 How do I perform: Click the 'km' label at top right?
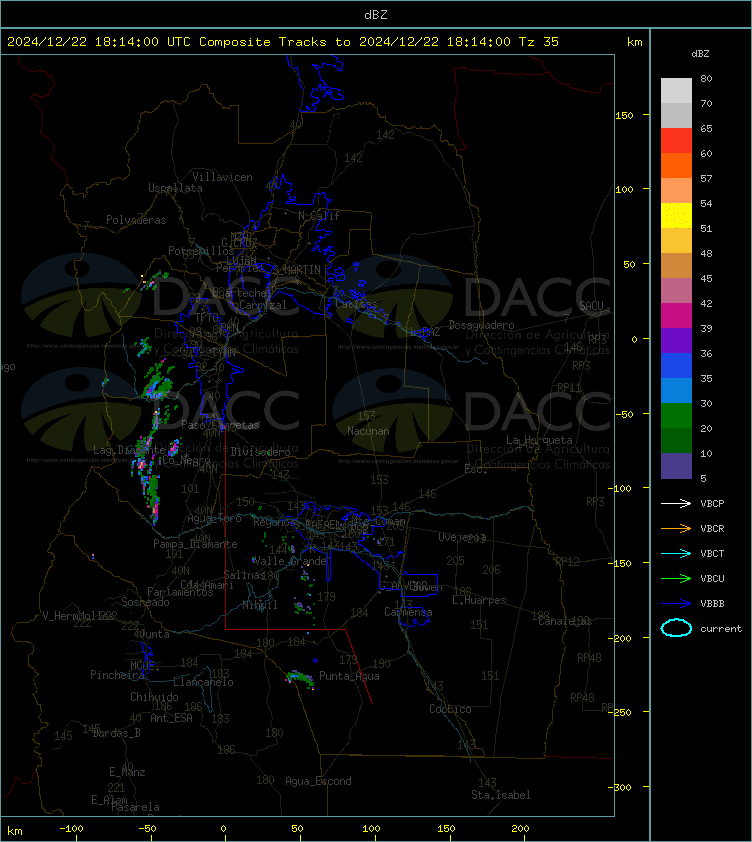(x=635, y=42)
